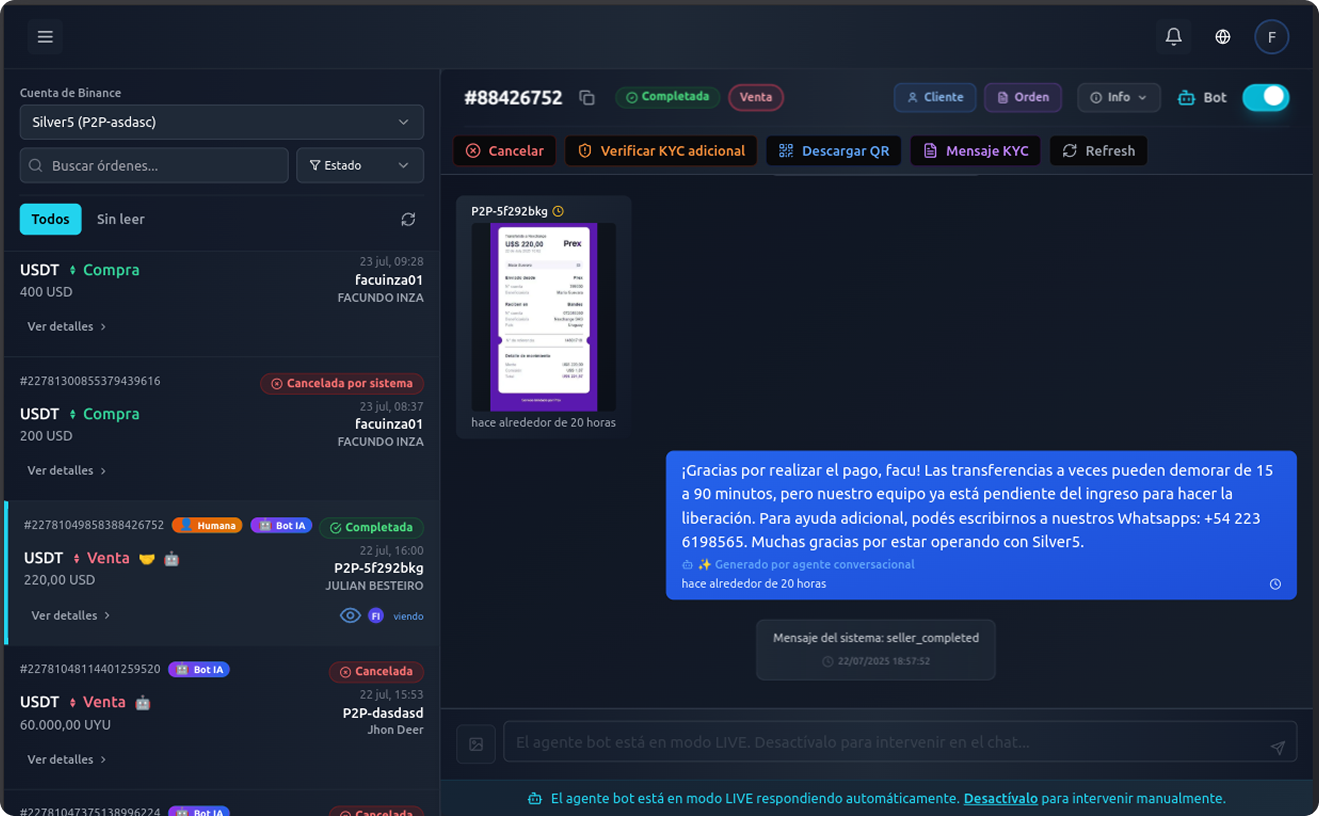
Task: Click the send message arrow icon
Action: (x=1277, y=747)
